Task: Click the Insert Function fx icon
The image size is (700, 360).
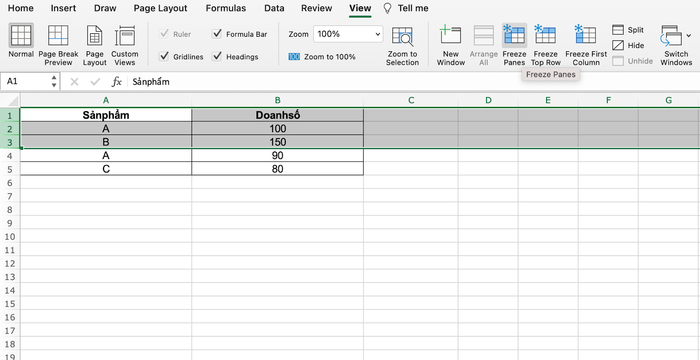Action: (x=117, y=82)
